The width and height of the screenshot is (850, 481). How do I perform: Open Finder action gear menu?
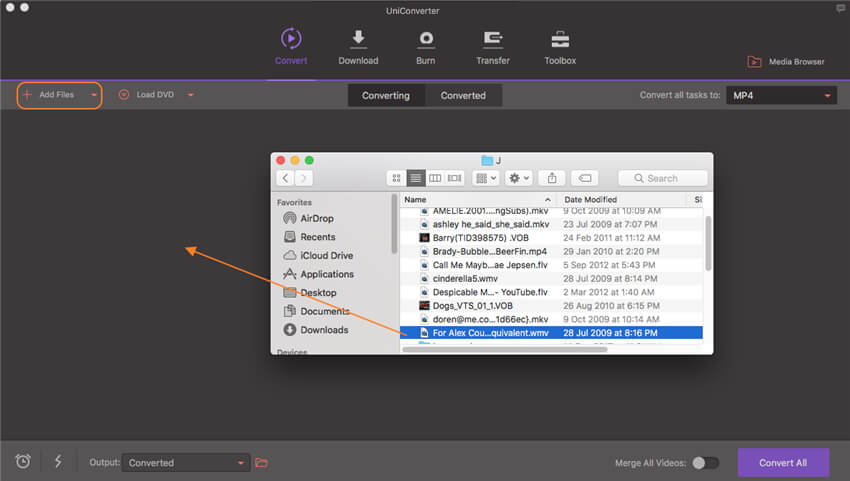tap(518, 178)
